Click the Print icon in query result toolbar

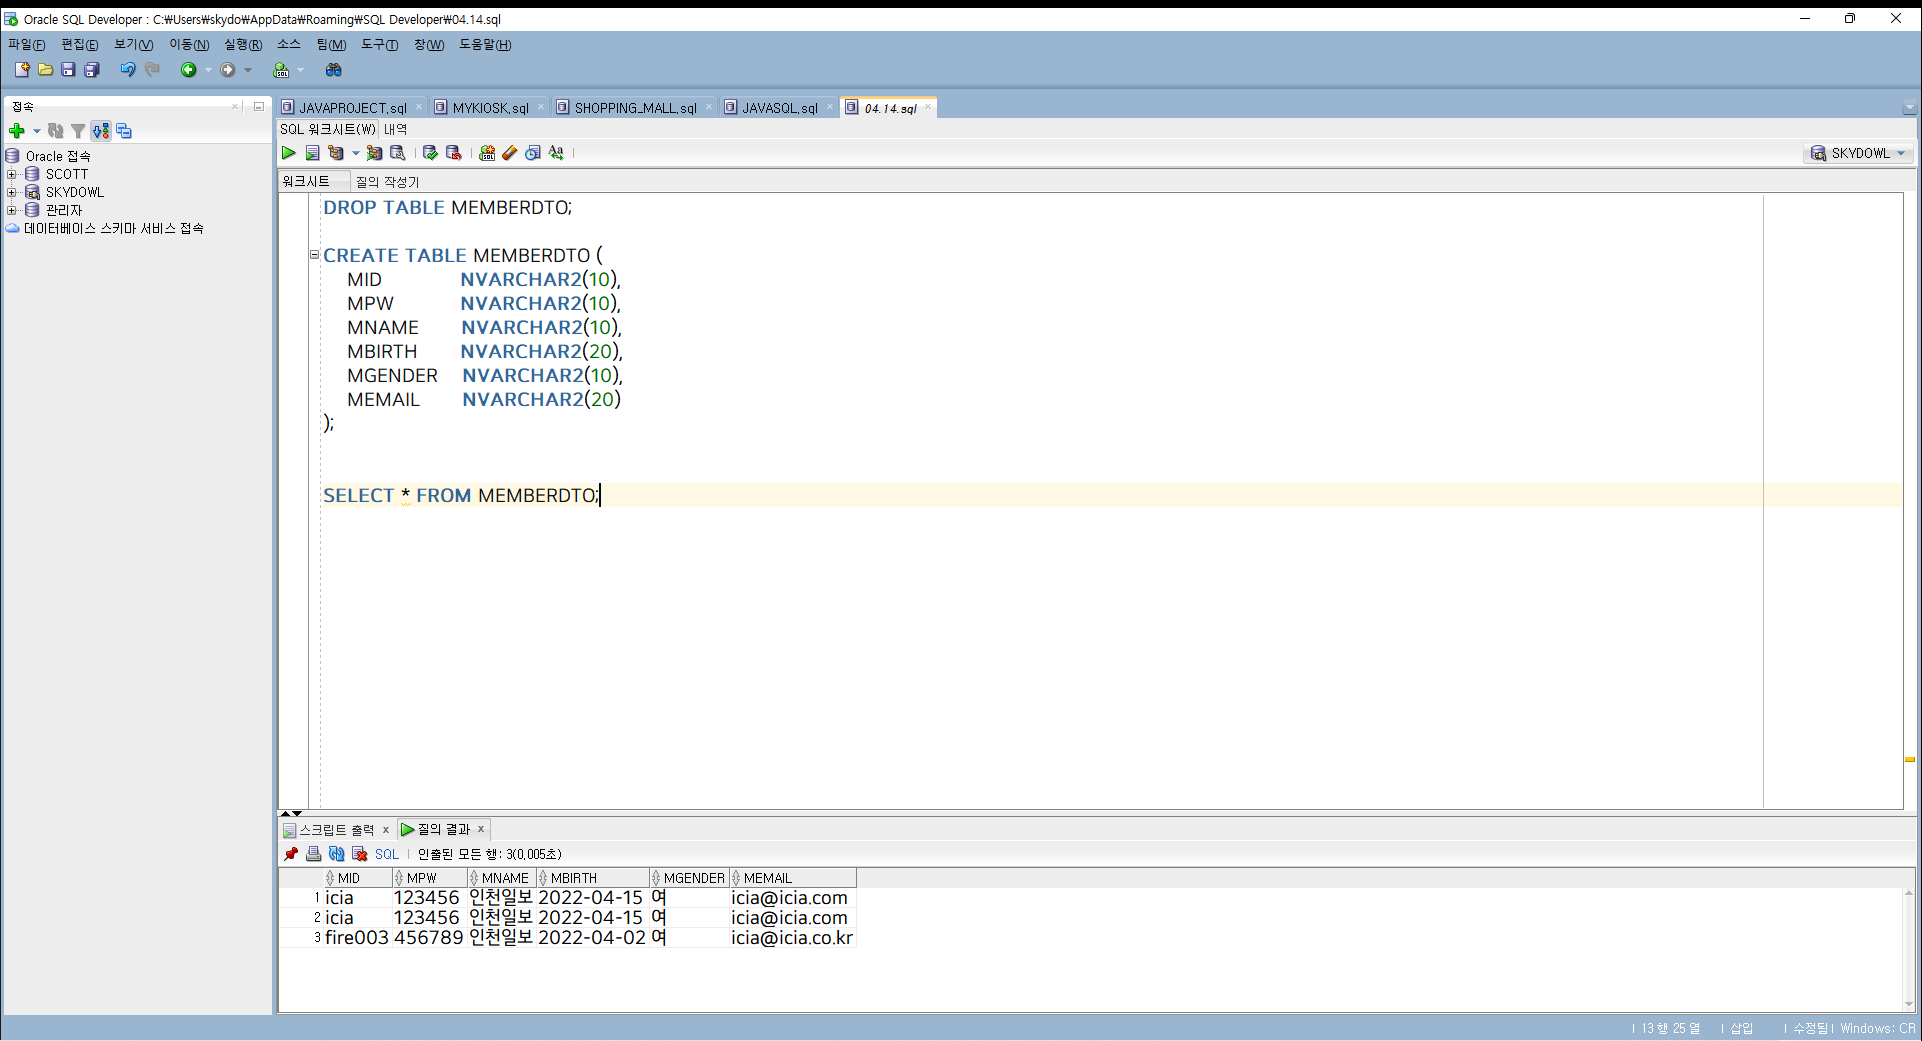[313, 854]
